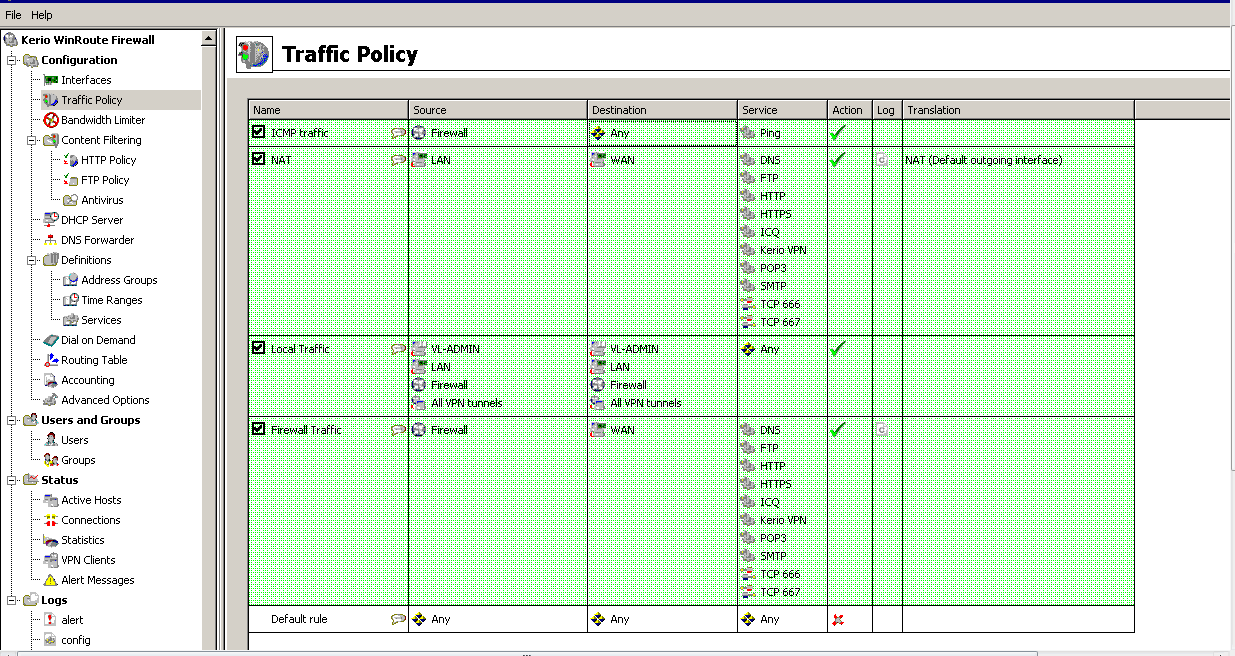Select the HTTP Policy icon
Screen dimensions: 1235x656
(71, 160)
